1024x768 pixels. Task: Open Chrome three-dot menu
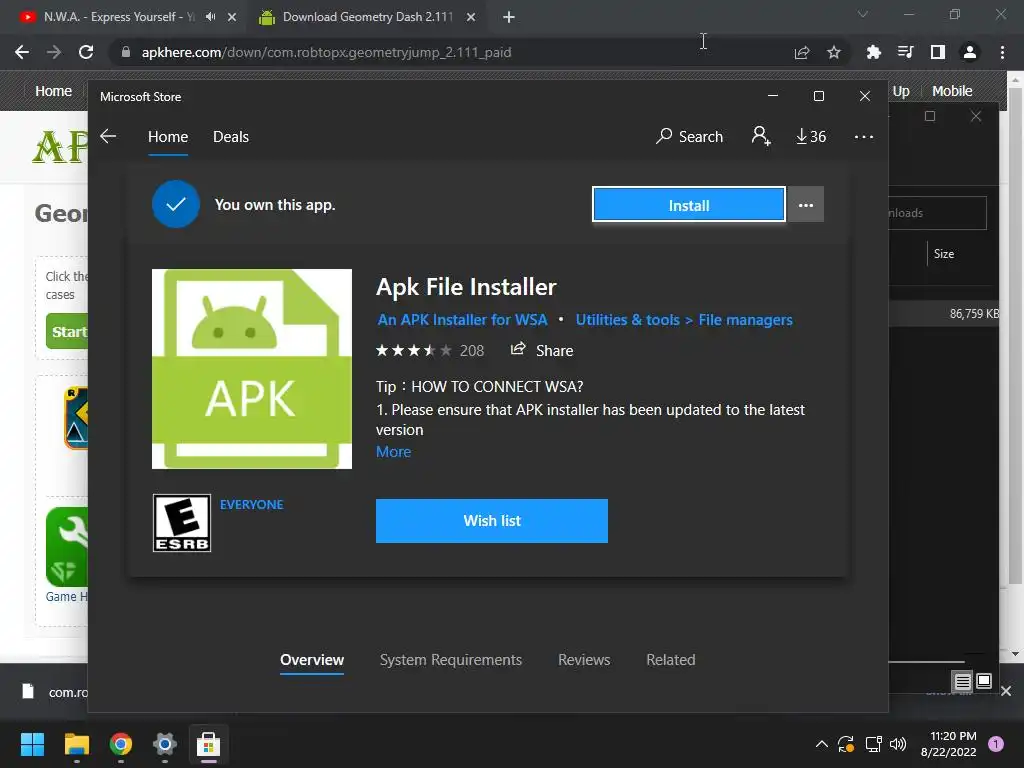[1002, 52]
